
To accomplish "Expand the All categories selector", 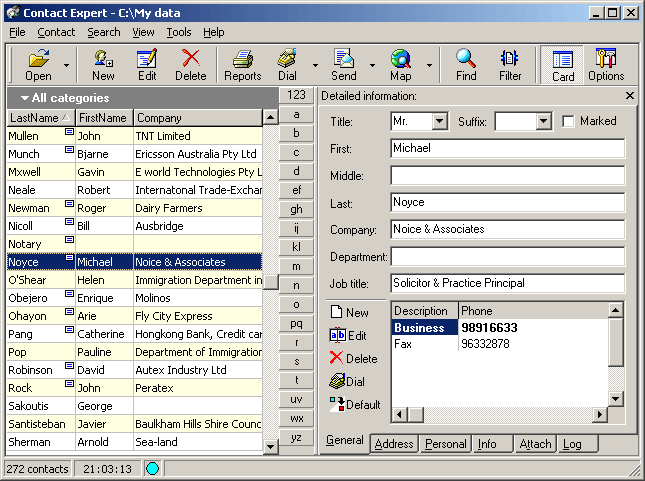I will click(65, 98).
